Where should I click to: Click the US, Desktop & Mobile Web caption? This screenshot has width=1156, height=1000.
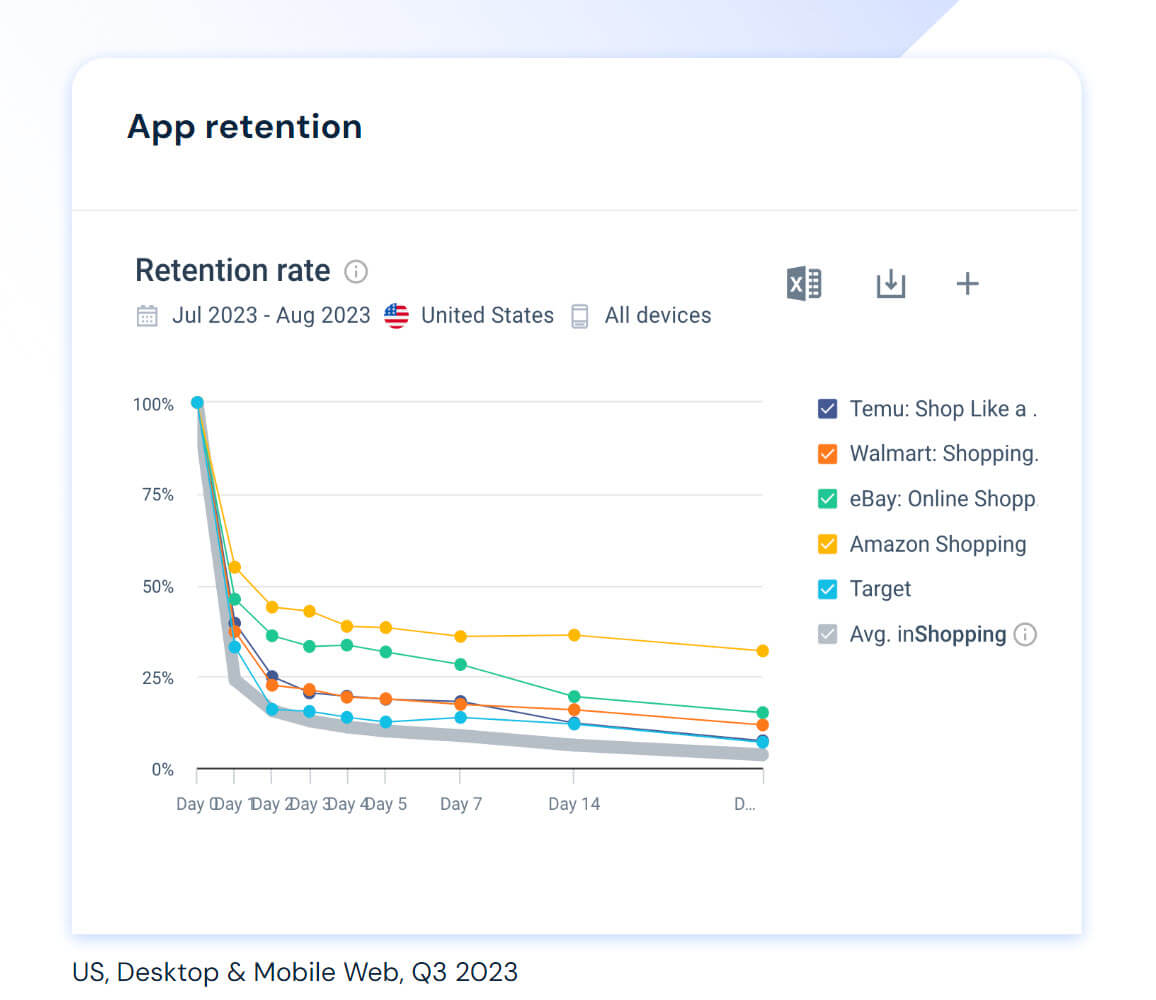point(295,972)
